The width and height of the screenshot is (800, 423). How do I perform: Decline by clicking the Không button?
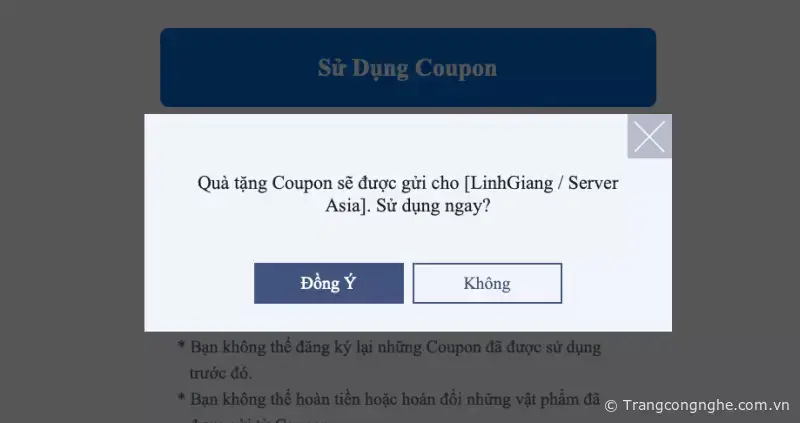487,283
